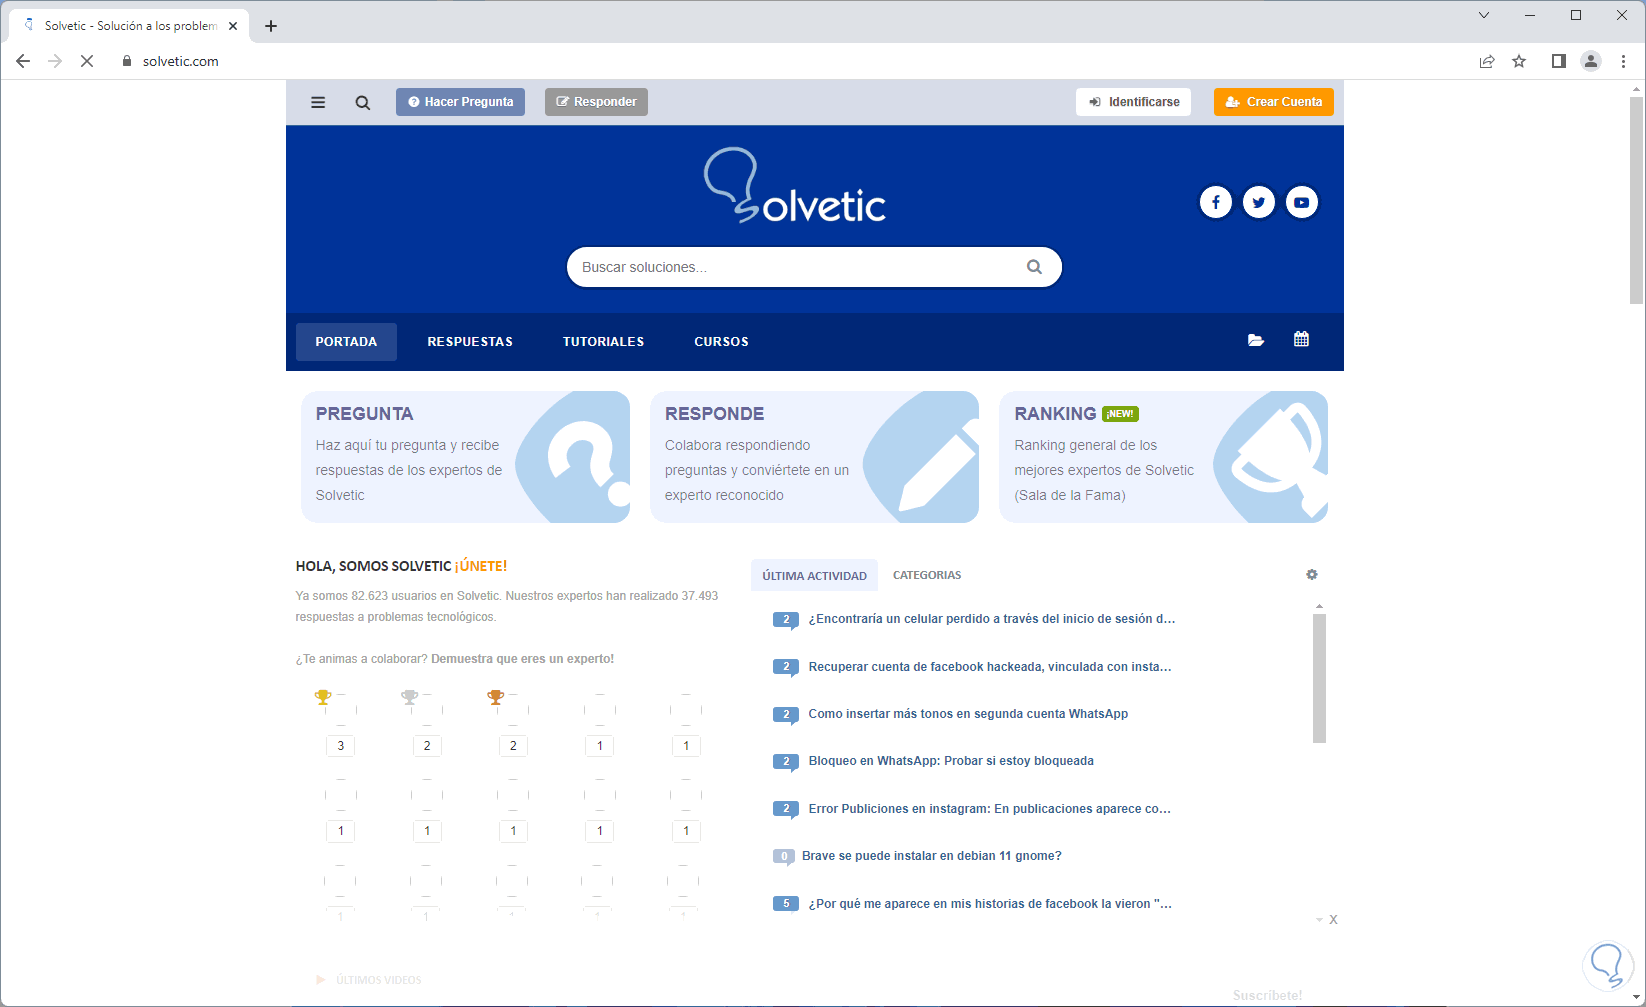Open the TUTORIALES menu

[603, 341]
